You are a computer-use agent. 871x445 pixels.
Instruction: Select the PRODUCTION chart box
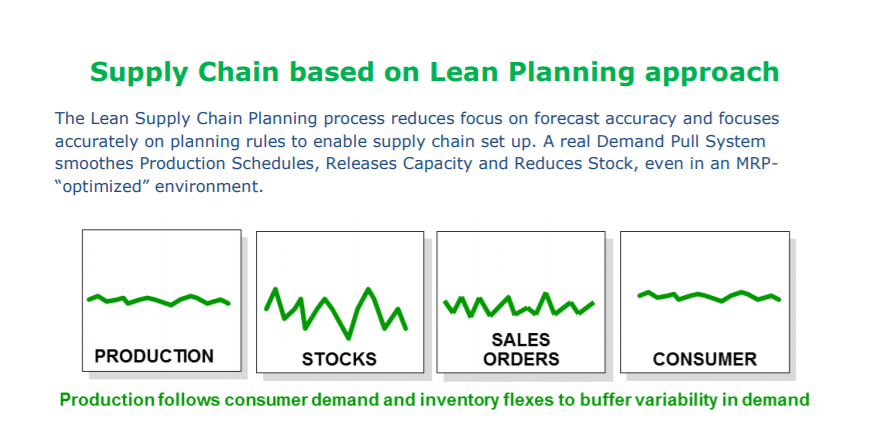162,300
